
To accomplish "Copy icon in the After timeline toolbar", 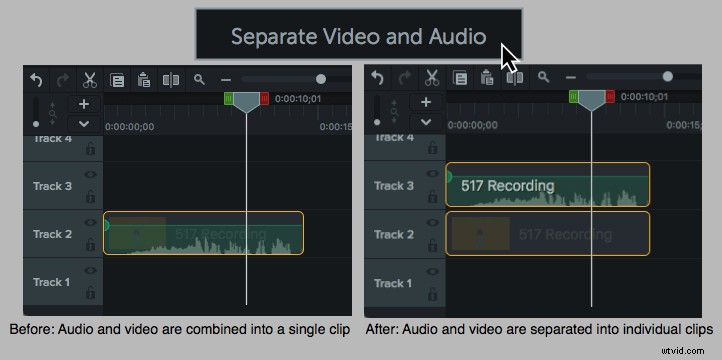I will point(460,78).
